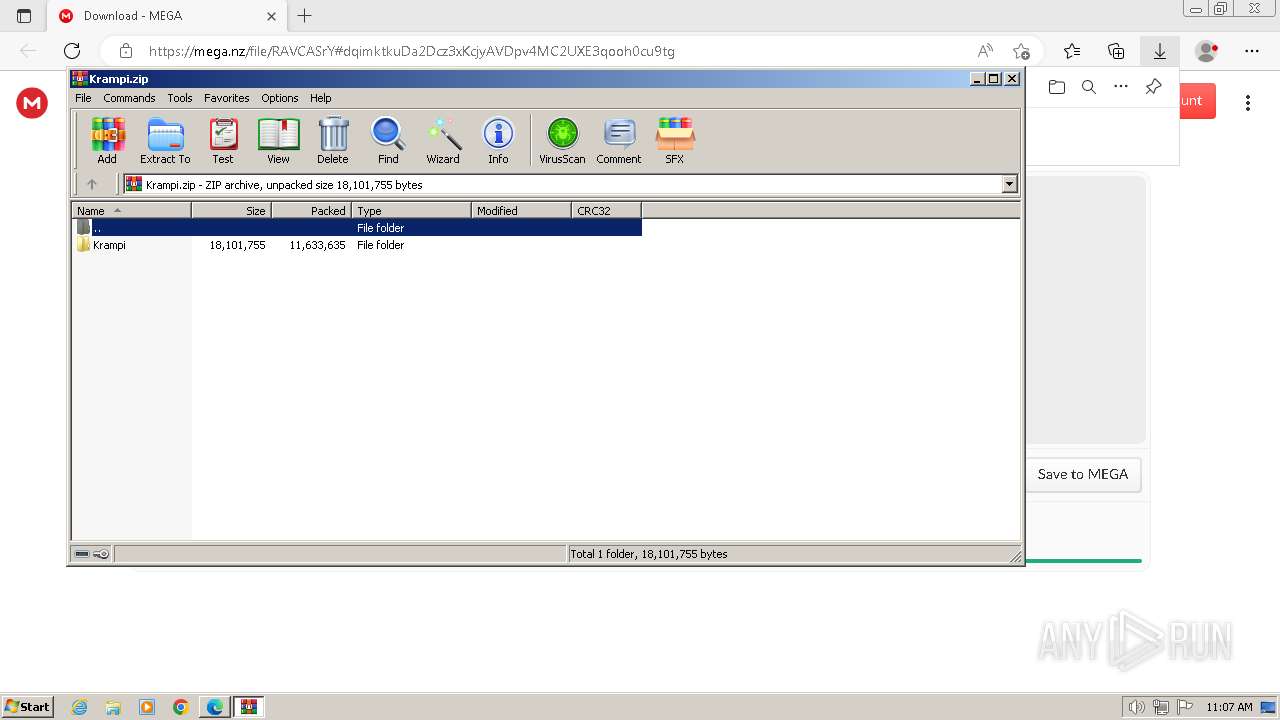Run the Test archive tool

(223, 140)
